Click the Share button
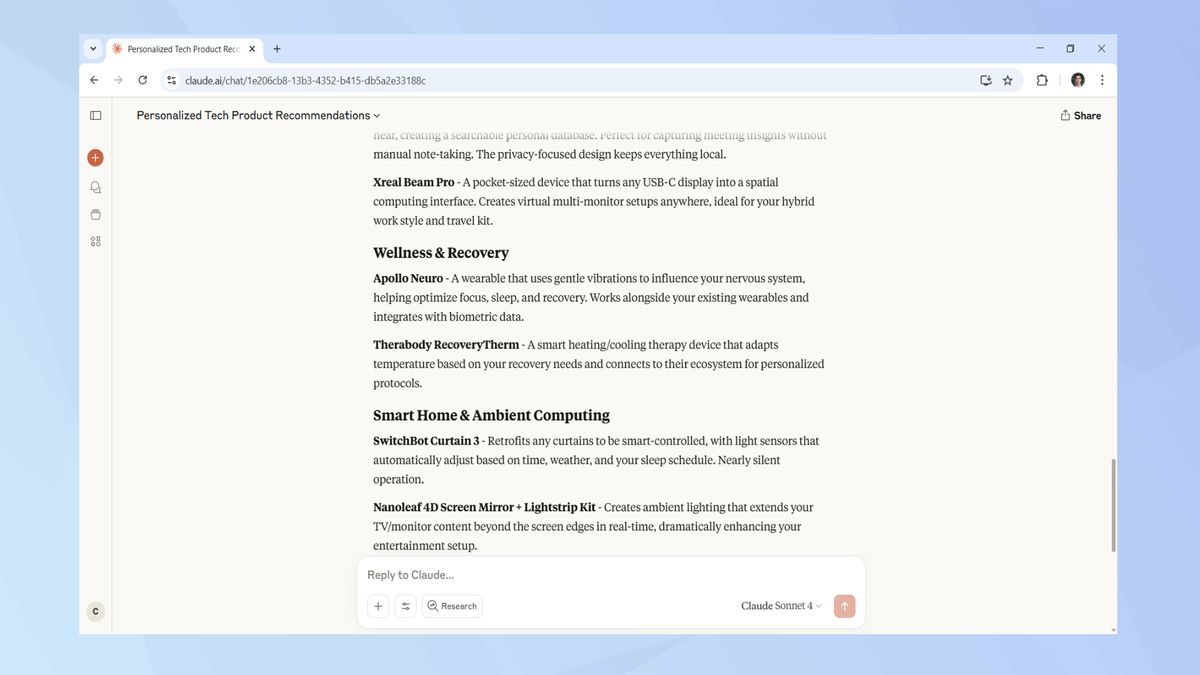The width and height of the screenshot is (1200, 675). tap(1080, 115)
